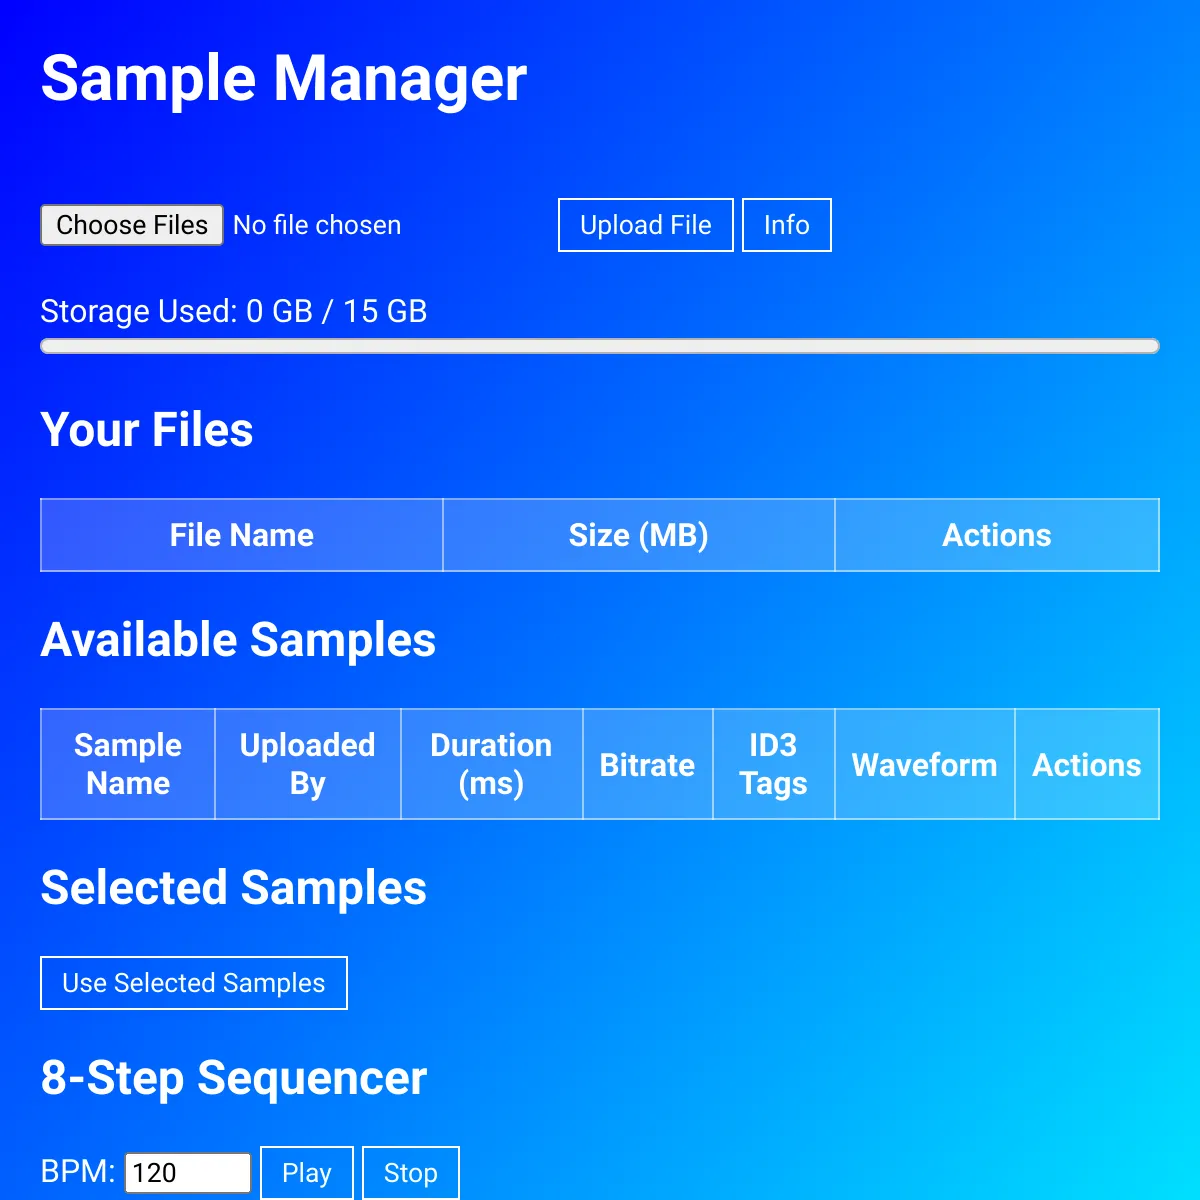Stop the sequencer playback
1200x1200 pixels.
click(x=410, y=1172)
